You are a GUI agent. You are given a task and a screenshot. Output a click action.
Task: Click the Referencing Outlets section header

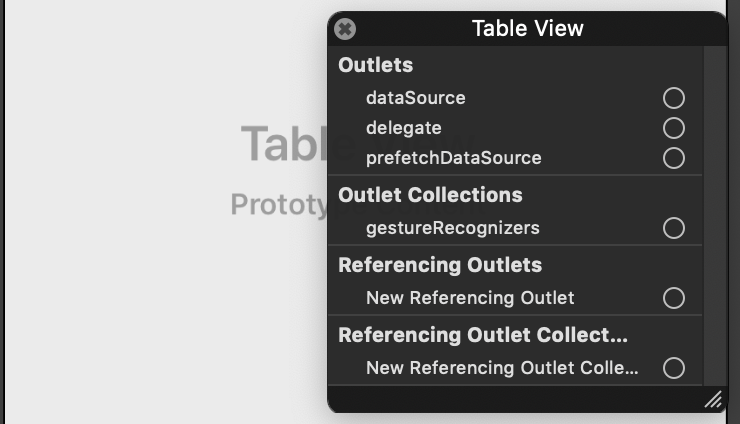click(x=440, y=265)
